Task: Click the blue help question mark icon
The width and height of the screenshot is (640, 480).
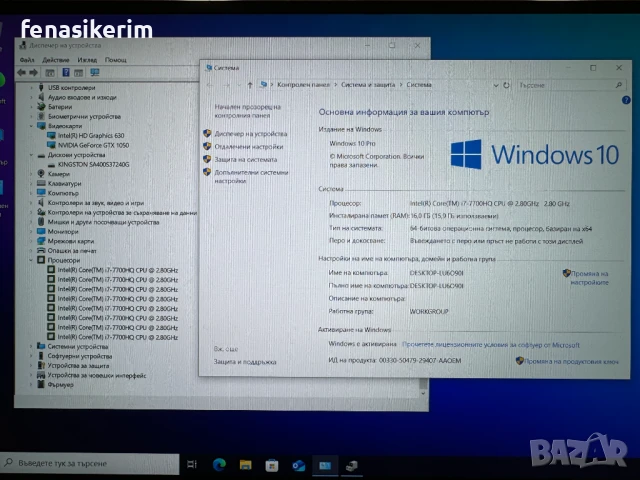Action: 626,100
